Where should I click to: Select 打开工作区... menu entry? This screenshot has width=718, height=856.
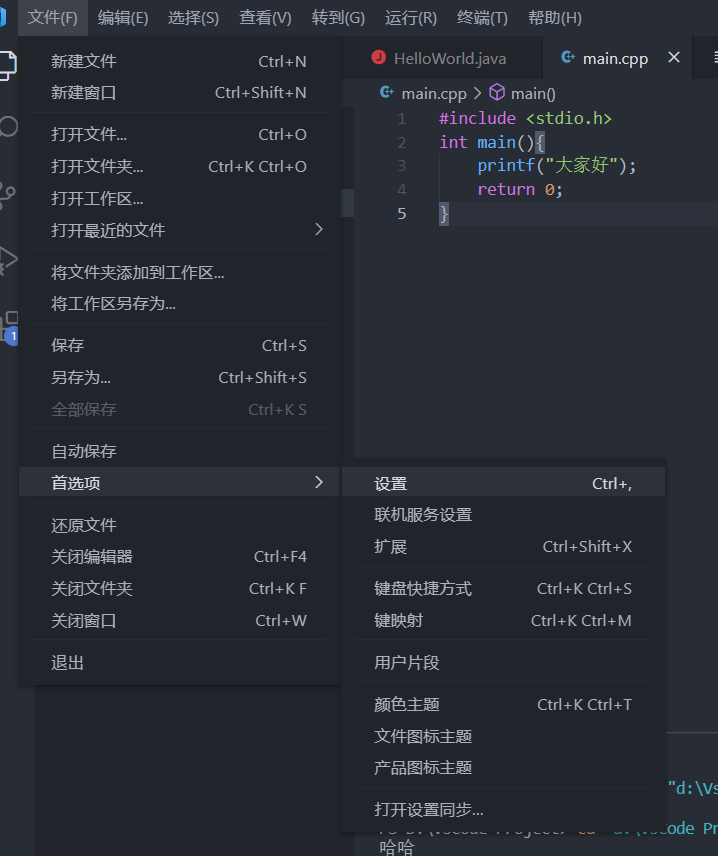click(180, 198)
